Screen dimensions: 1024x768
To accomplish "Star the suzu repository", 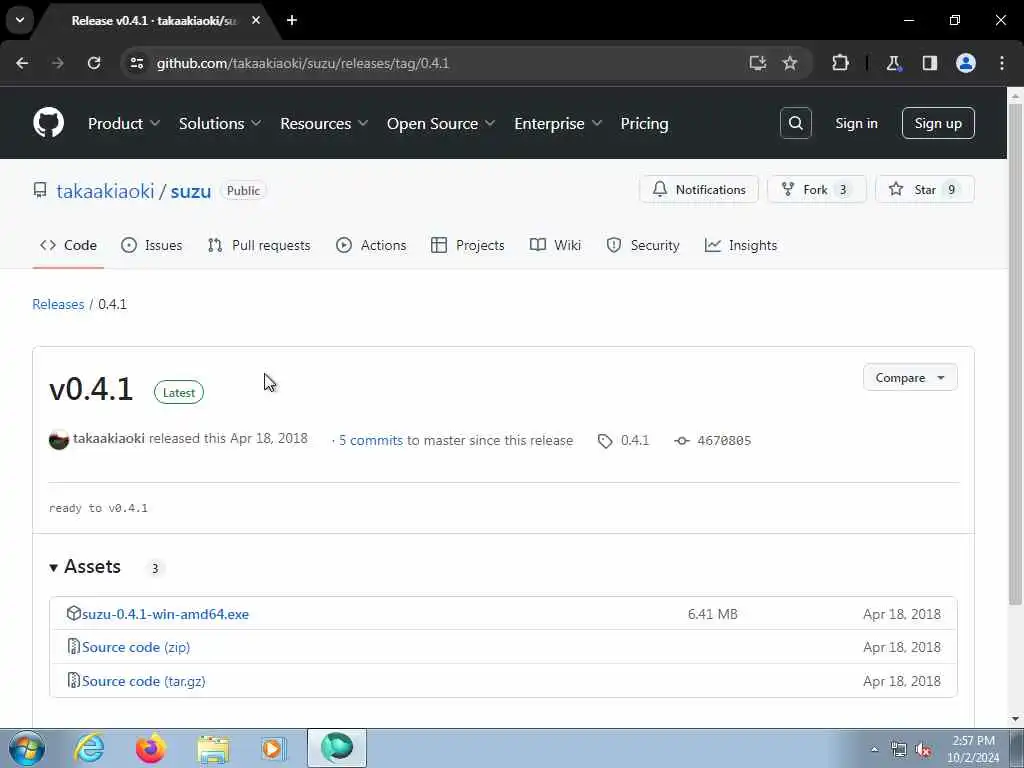I will tap(925, 189).
